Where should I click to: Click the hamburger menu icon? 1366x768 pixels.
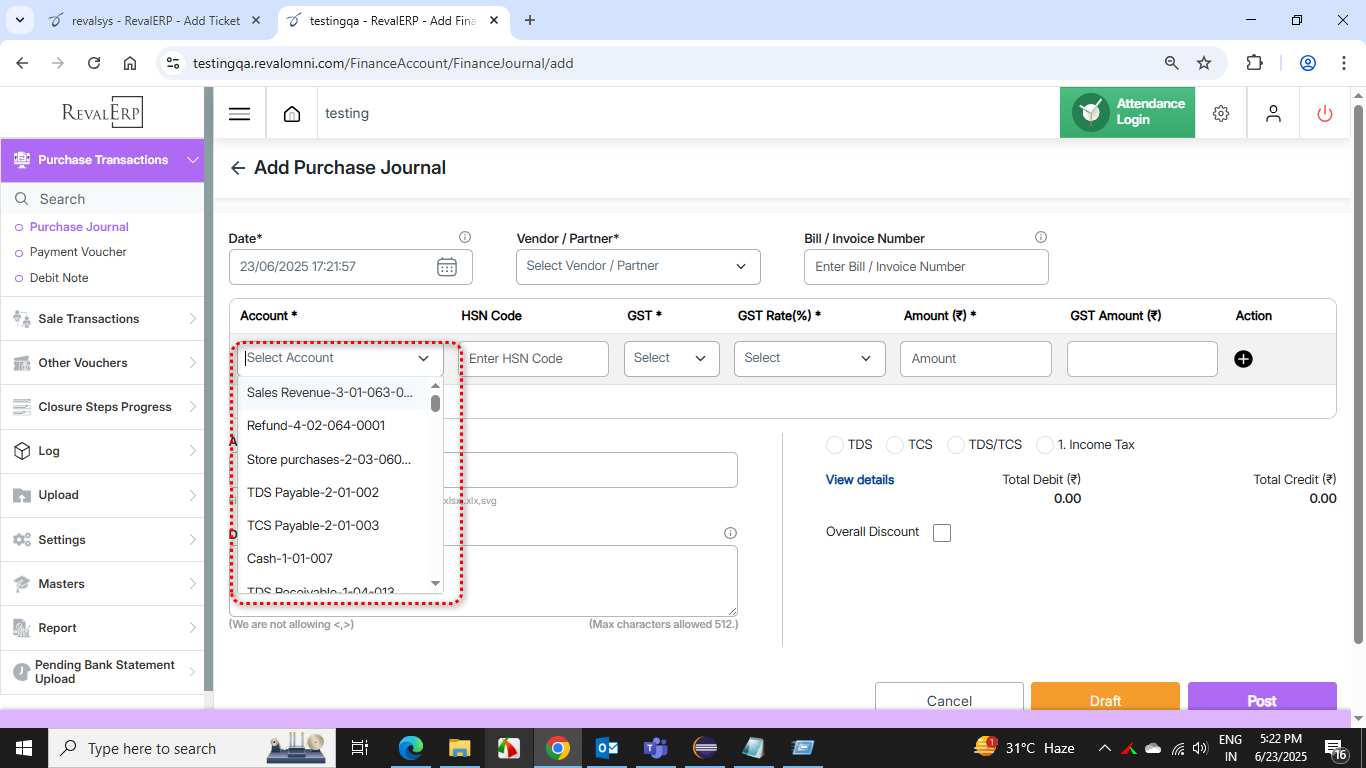[239, 114]
